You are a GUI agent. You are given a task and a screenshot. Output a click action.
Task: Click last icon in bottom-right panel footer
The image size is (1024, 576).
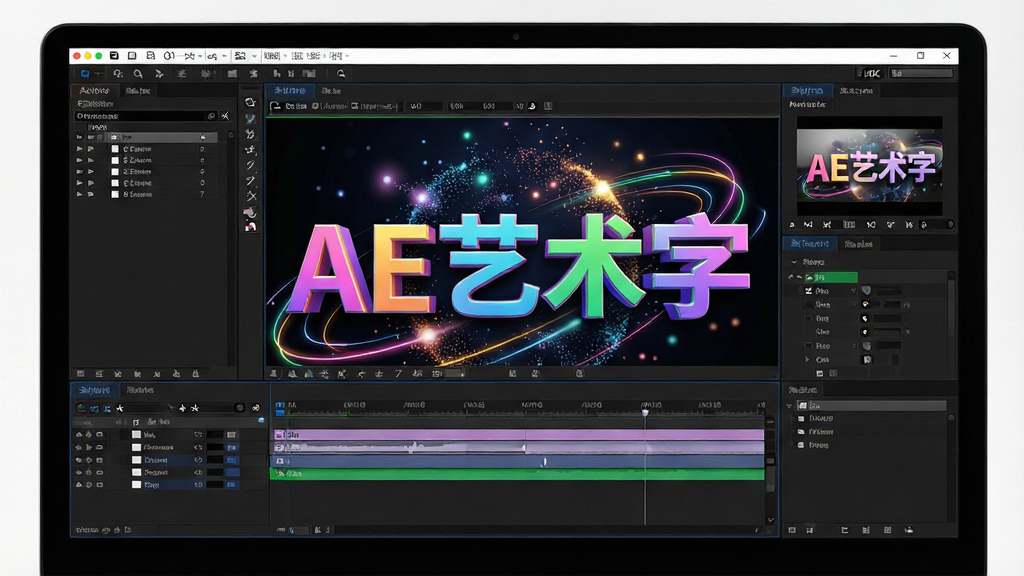[x=908, y=530]
